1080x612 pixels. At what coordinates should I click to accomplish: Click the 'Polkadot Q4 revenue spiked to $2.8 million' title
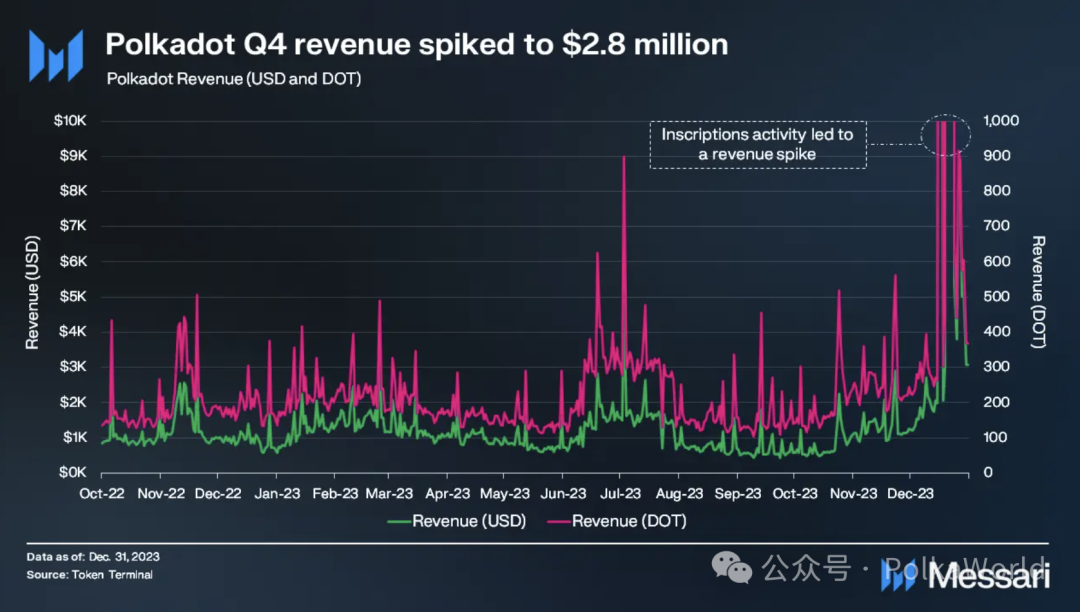tap(417, 44)
